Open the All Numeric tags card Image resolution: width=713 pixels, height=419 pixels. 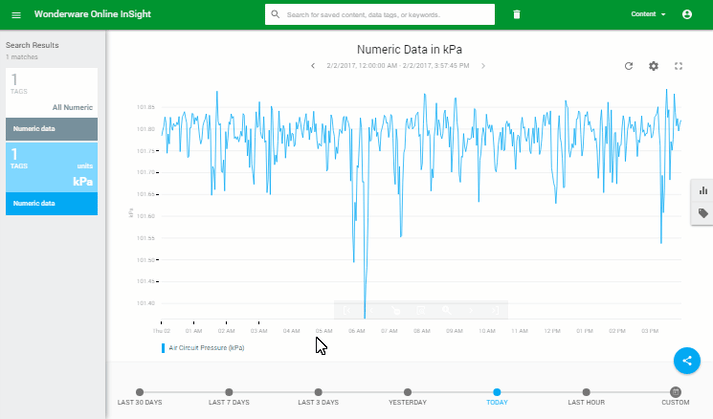[x=52, y=92]
